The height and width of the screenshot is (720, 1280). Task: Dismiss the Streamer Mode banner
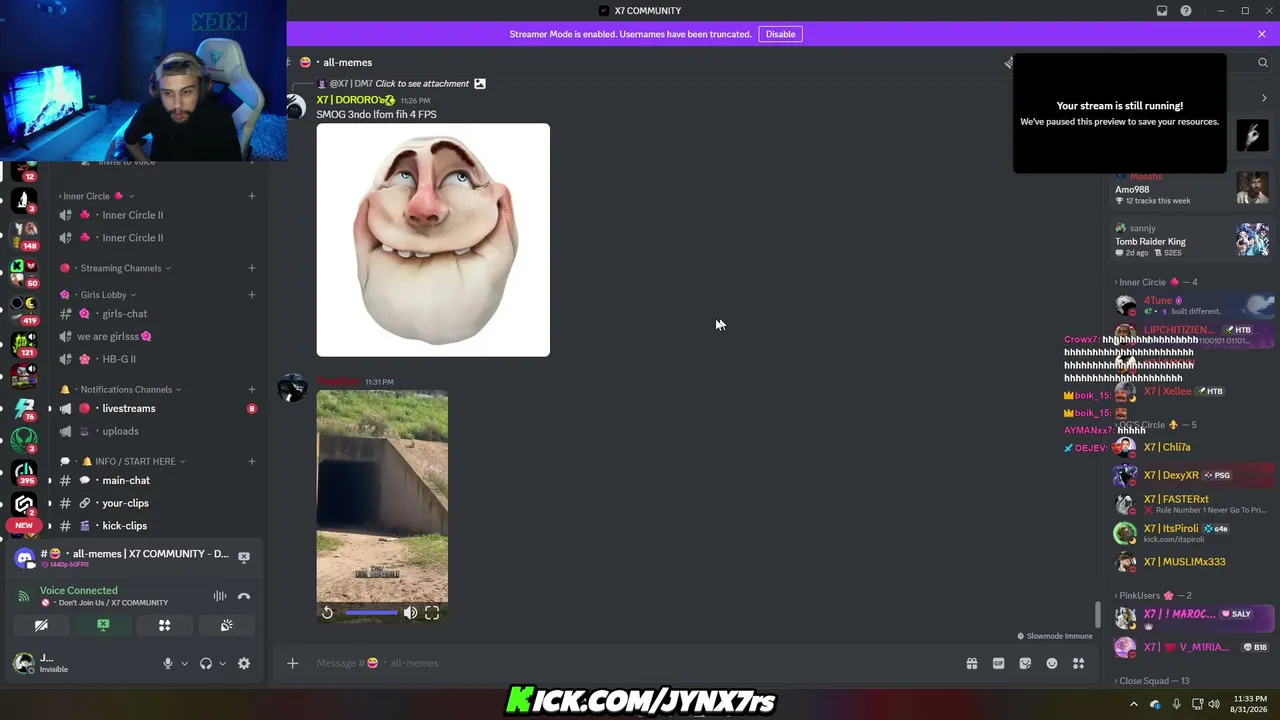pyautogui.click(x=1262, y=34)
